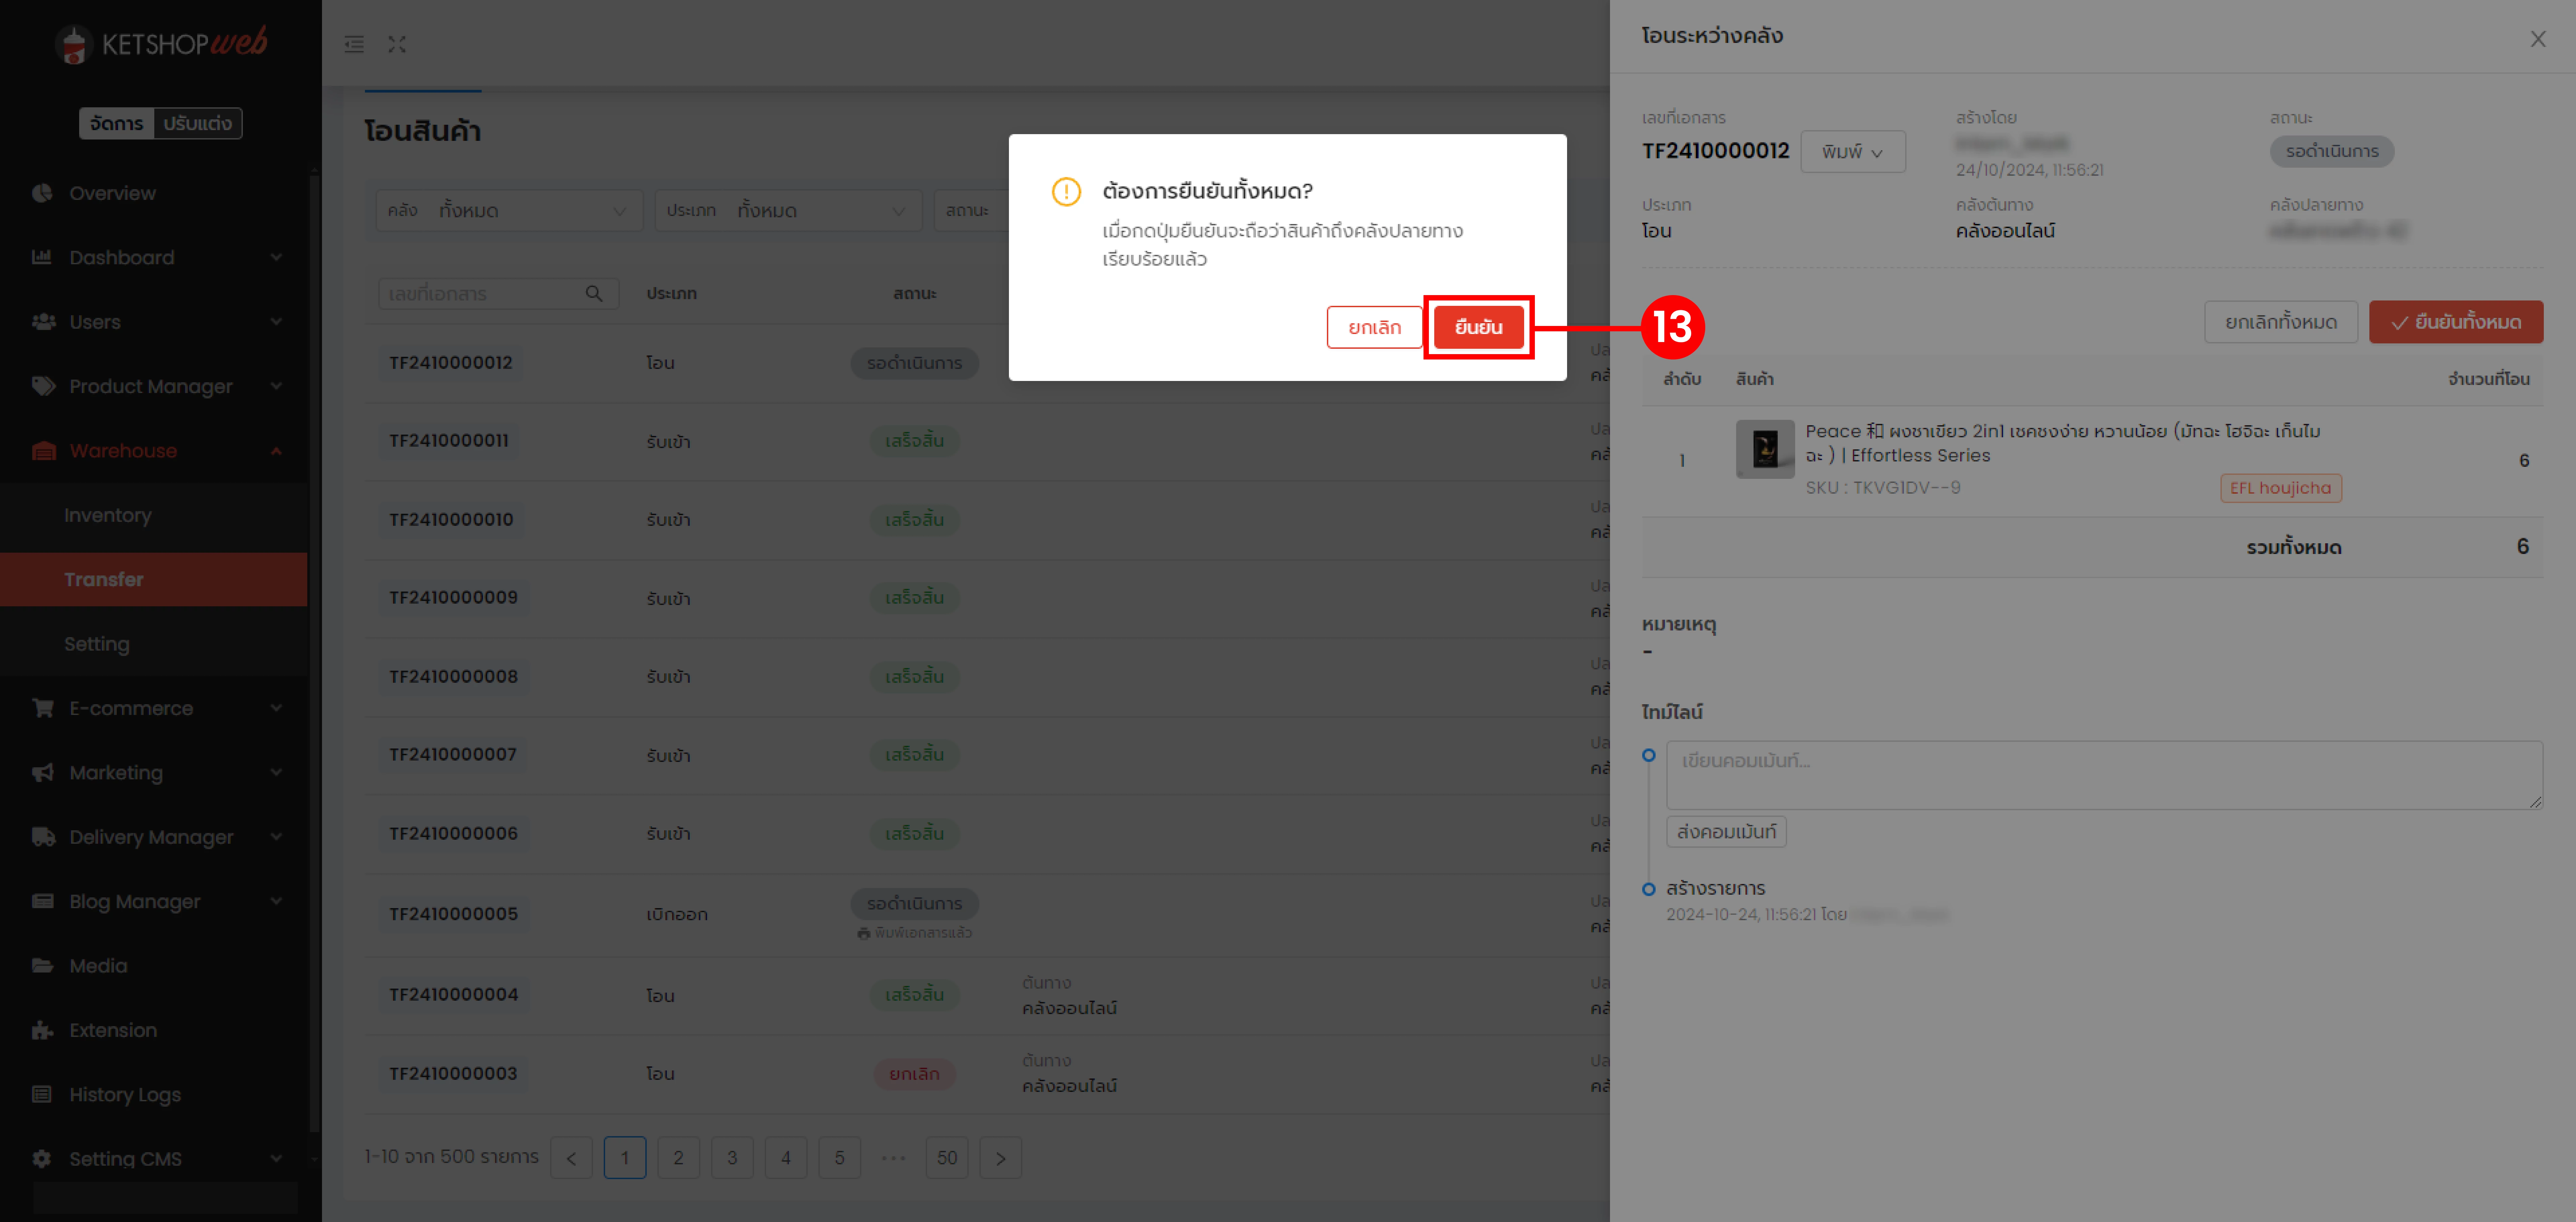Image resolution: width=2576 pixels, height=1222 pixels.
Task: Click the Overview pie chart icon
Action: click(42, 193)
